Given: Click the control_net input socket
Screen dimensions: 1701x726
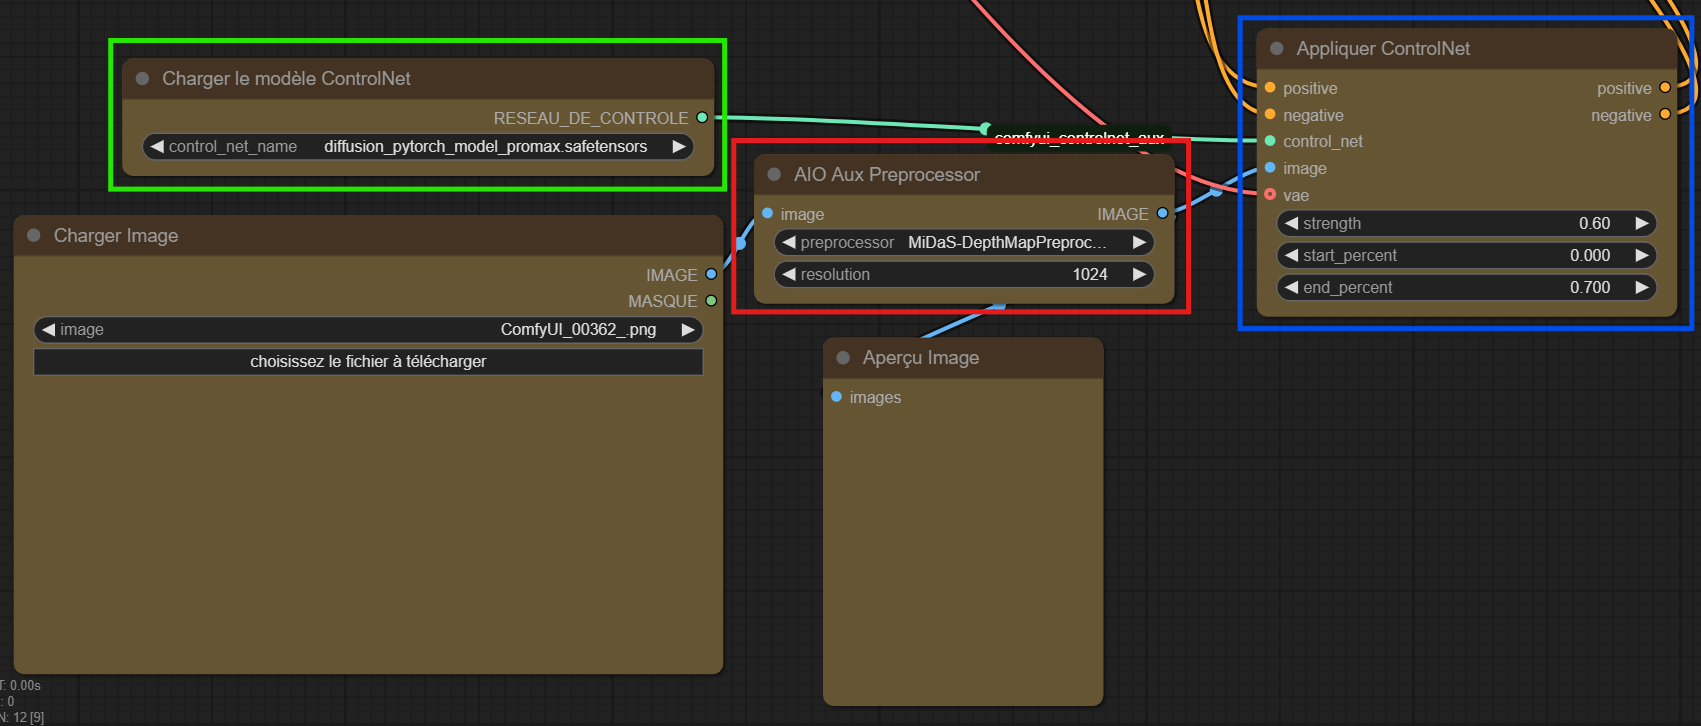Looking at the screenshot, I should click(x=1270, y=141).
